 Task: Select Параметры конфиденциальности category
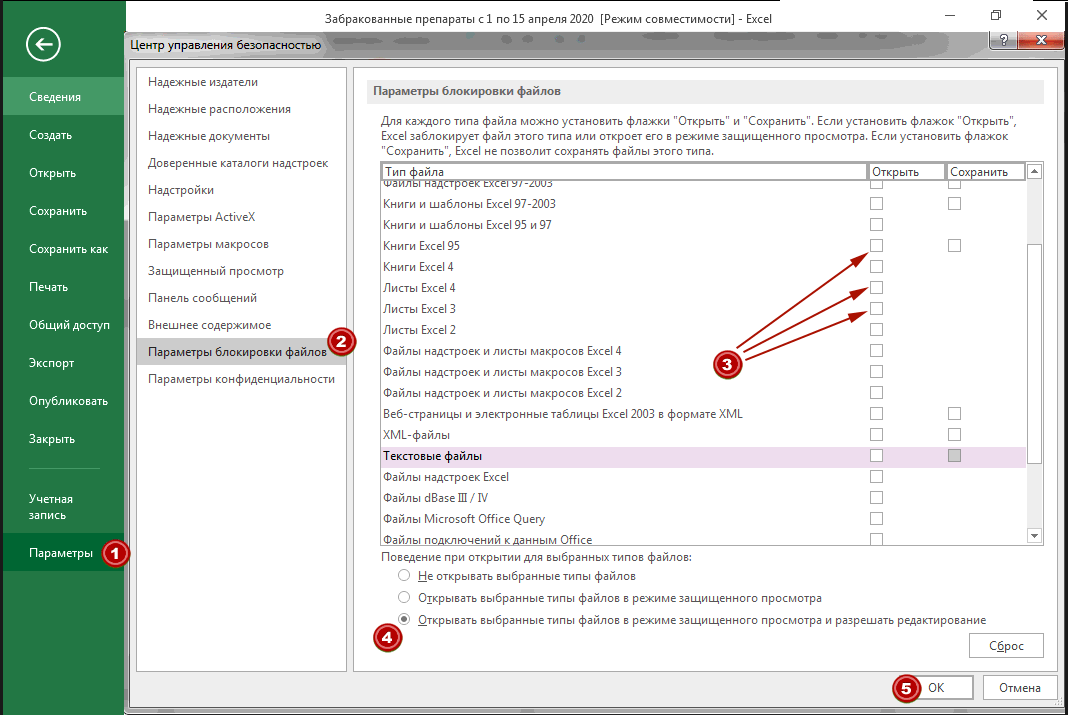[x=241, y=379]
